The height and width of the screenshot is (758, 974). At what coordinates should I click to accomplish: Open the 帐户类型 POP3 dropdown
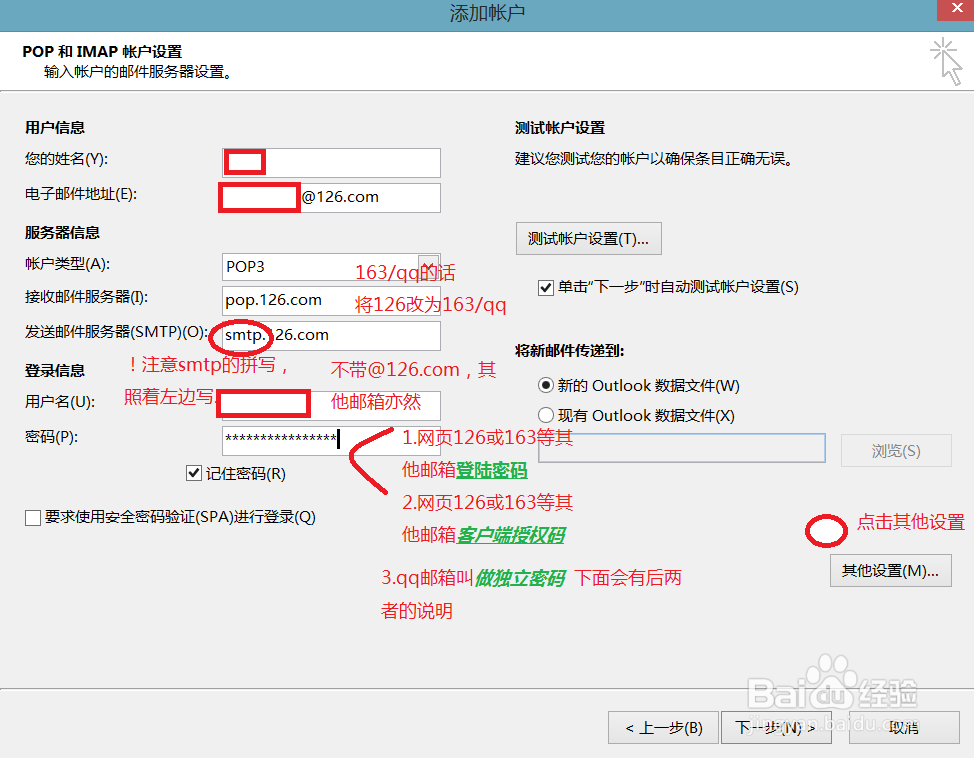430,266
